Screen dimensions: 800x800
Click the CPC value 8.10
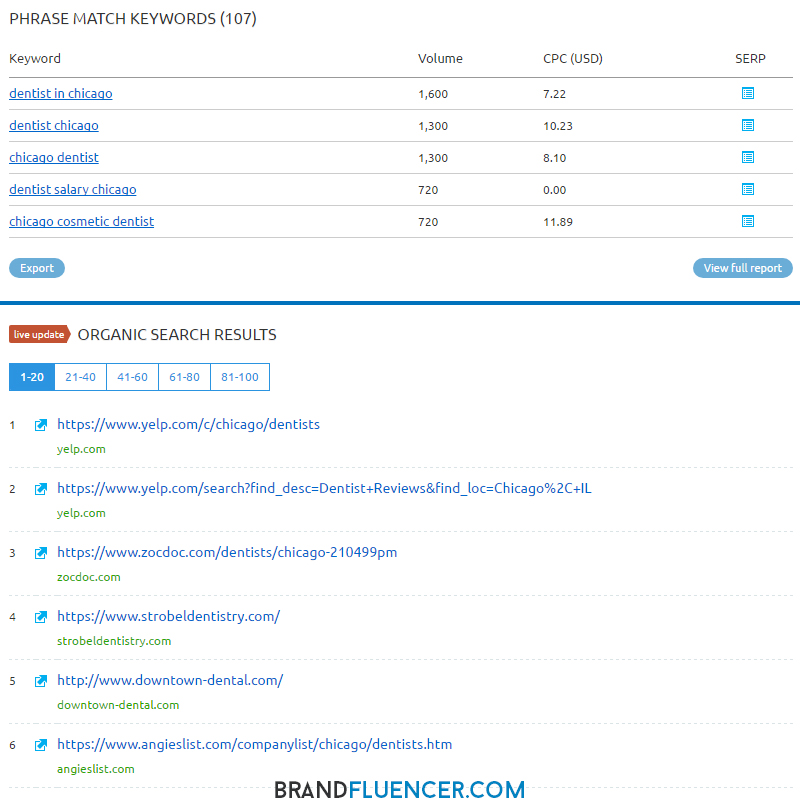click(x=554, y=158)
